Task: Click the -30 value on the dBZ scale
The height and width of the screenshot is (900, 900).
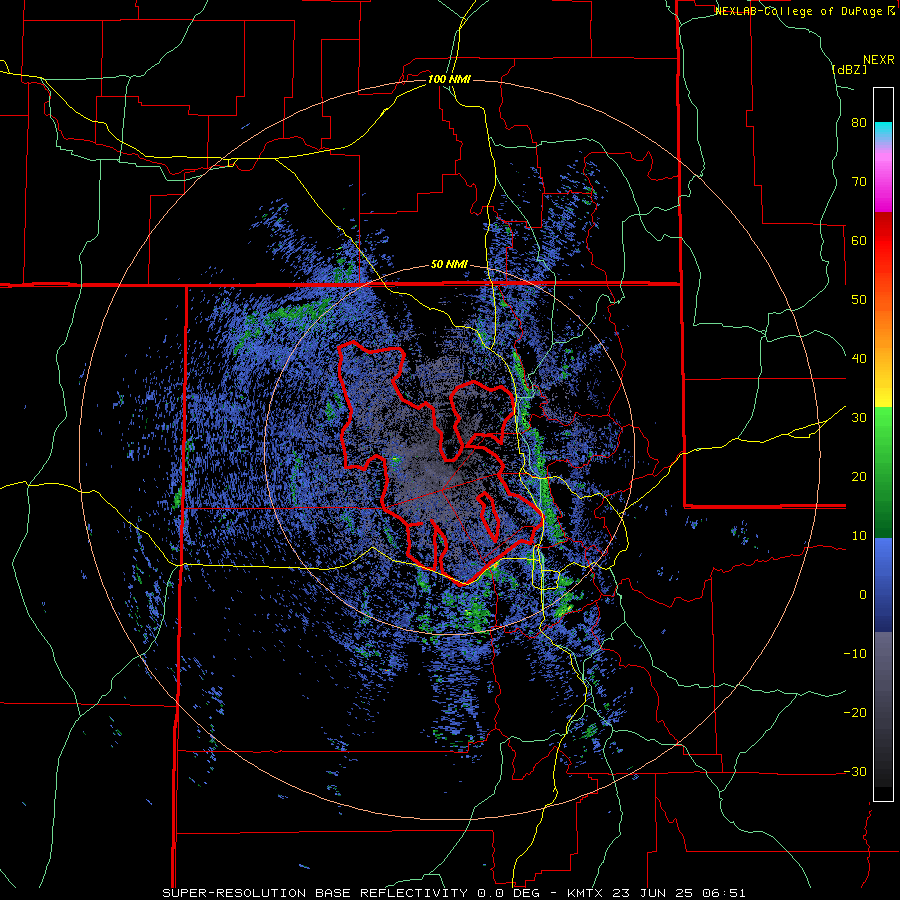Action: (855, 771)
